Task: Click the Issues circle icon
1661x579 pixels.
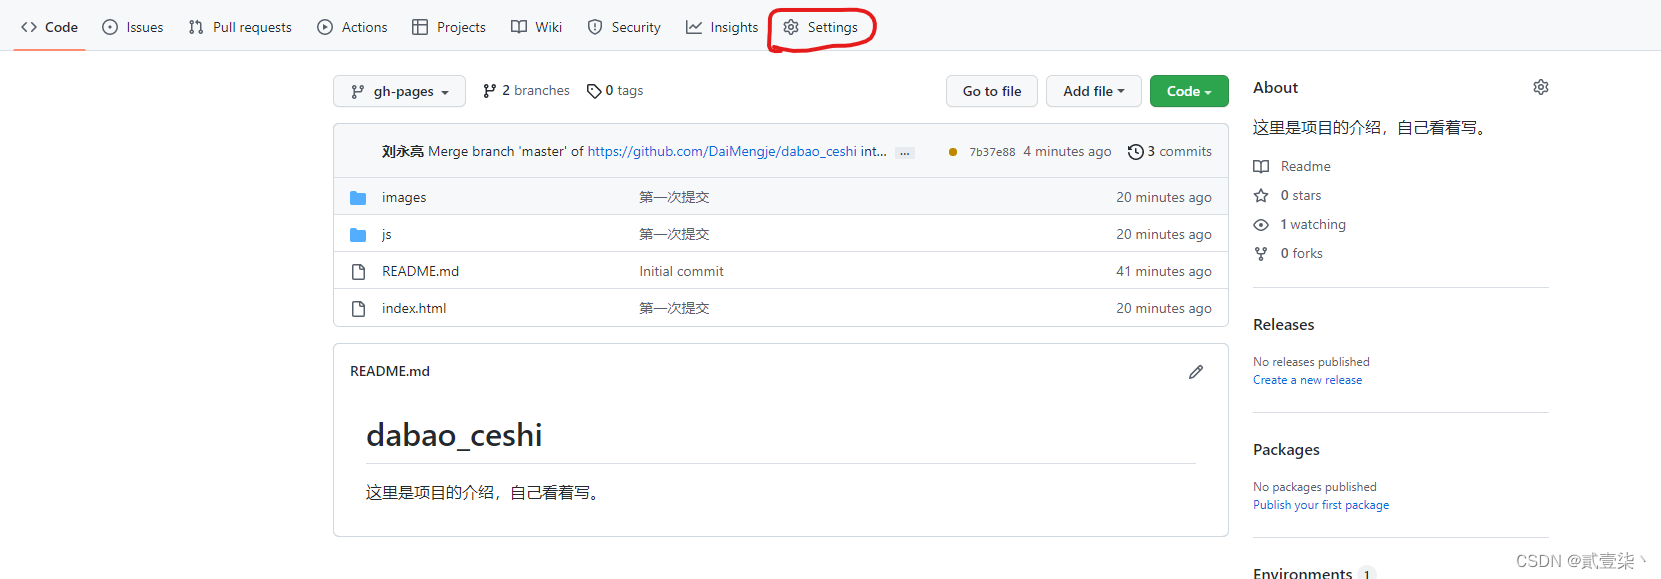Action: click(110, 27)
